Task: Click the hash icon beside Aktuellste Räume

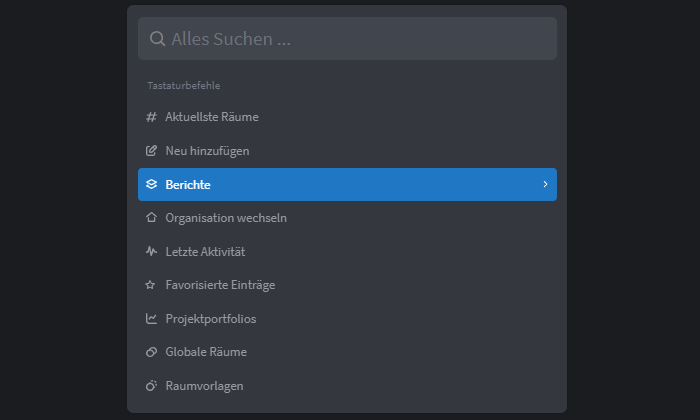Action: pyautogui.click(x=151, y=117)
